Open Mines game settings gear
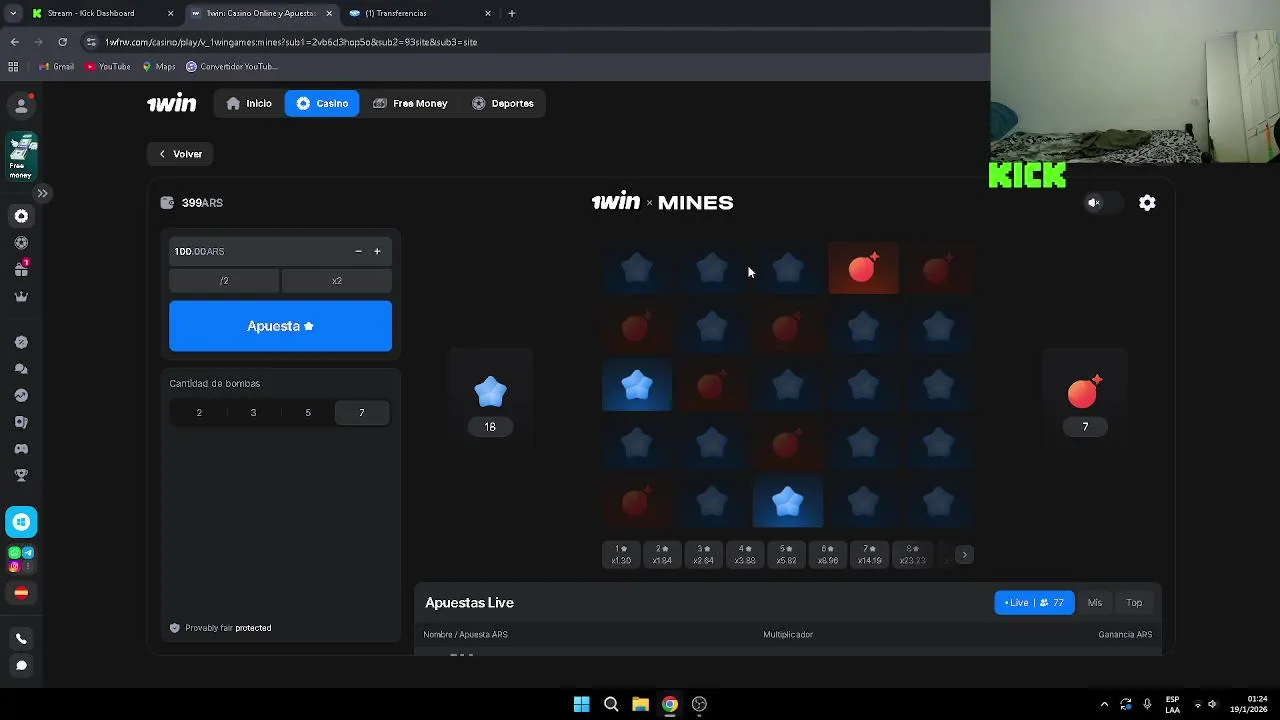The height and width of the screenshot is (720, 1280). click(1147, 203)
